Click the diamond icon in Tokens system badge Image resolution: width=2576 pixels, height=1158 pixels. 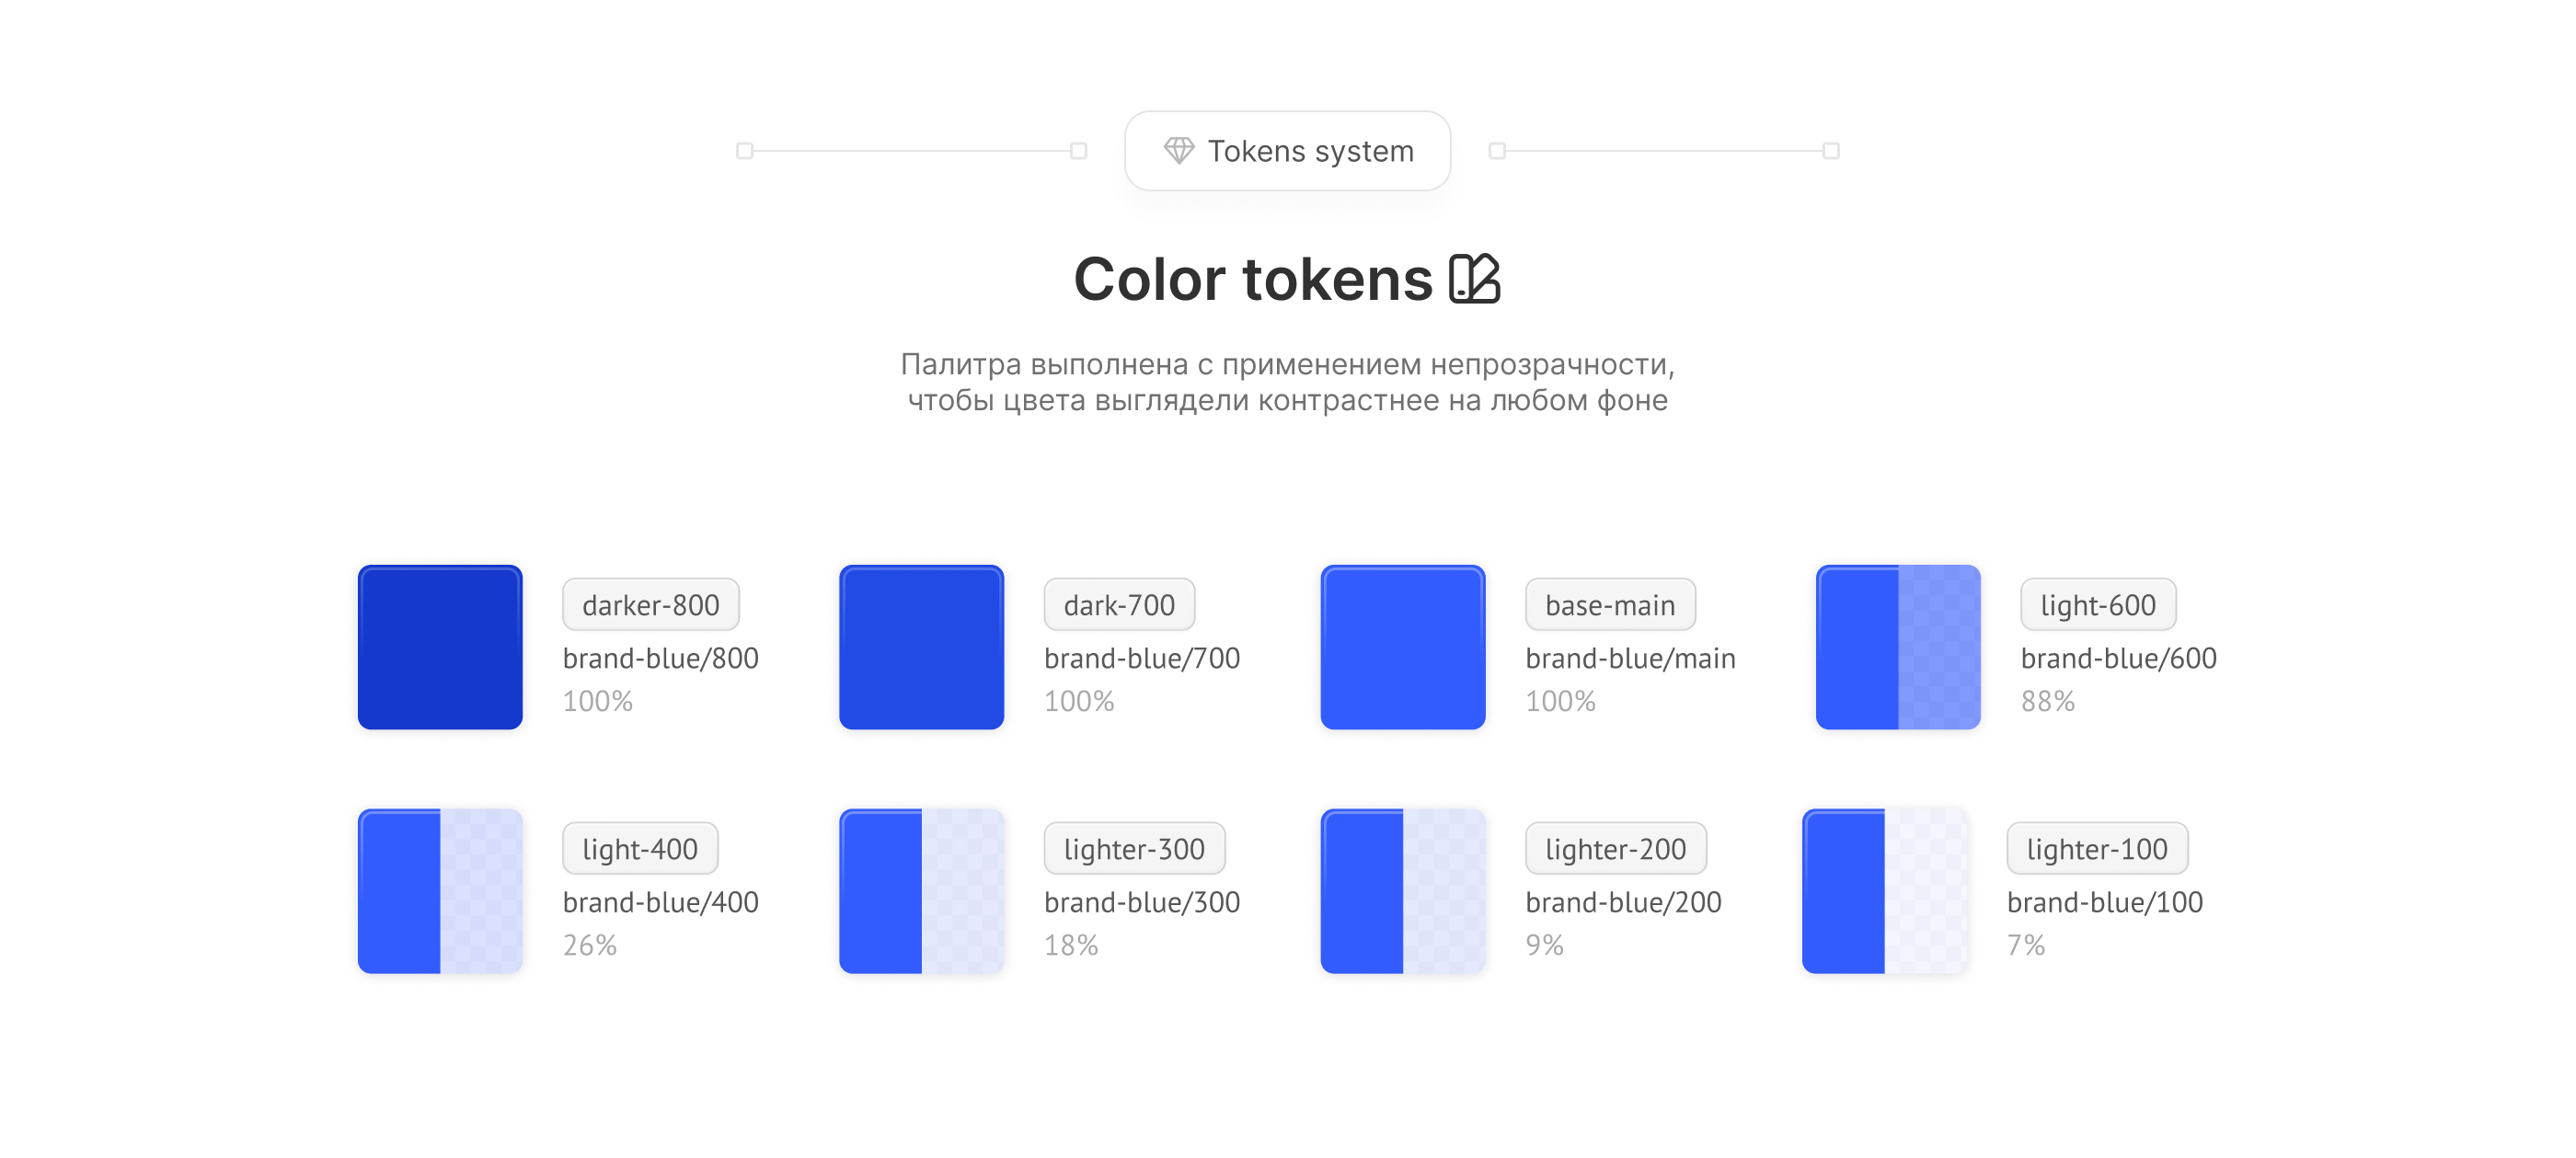click(1178, 151)
